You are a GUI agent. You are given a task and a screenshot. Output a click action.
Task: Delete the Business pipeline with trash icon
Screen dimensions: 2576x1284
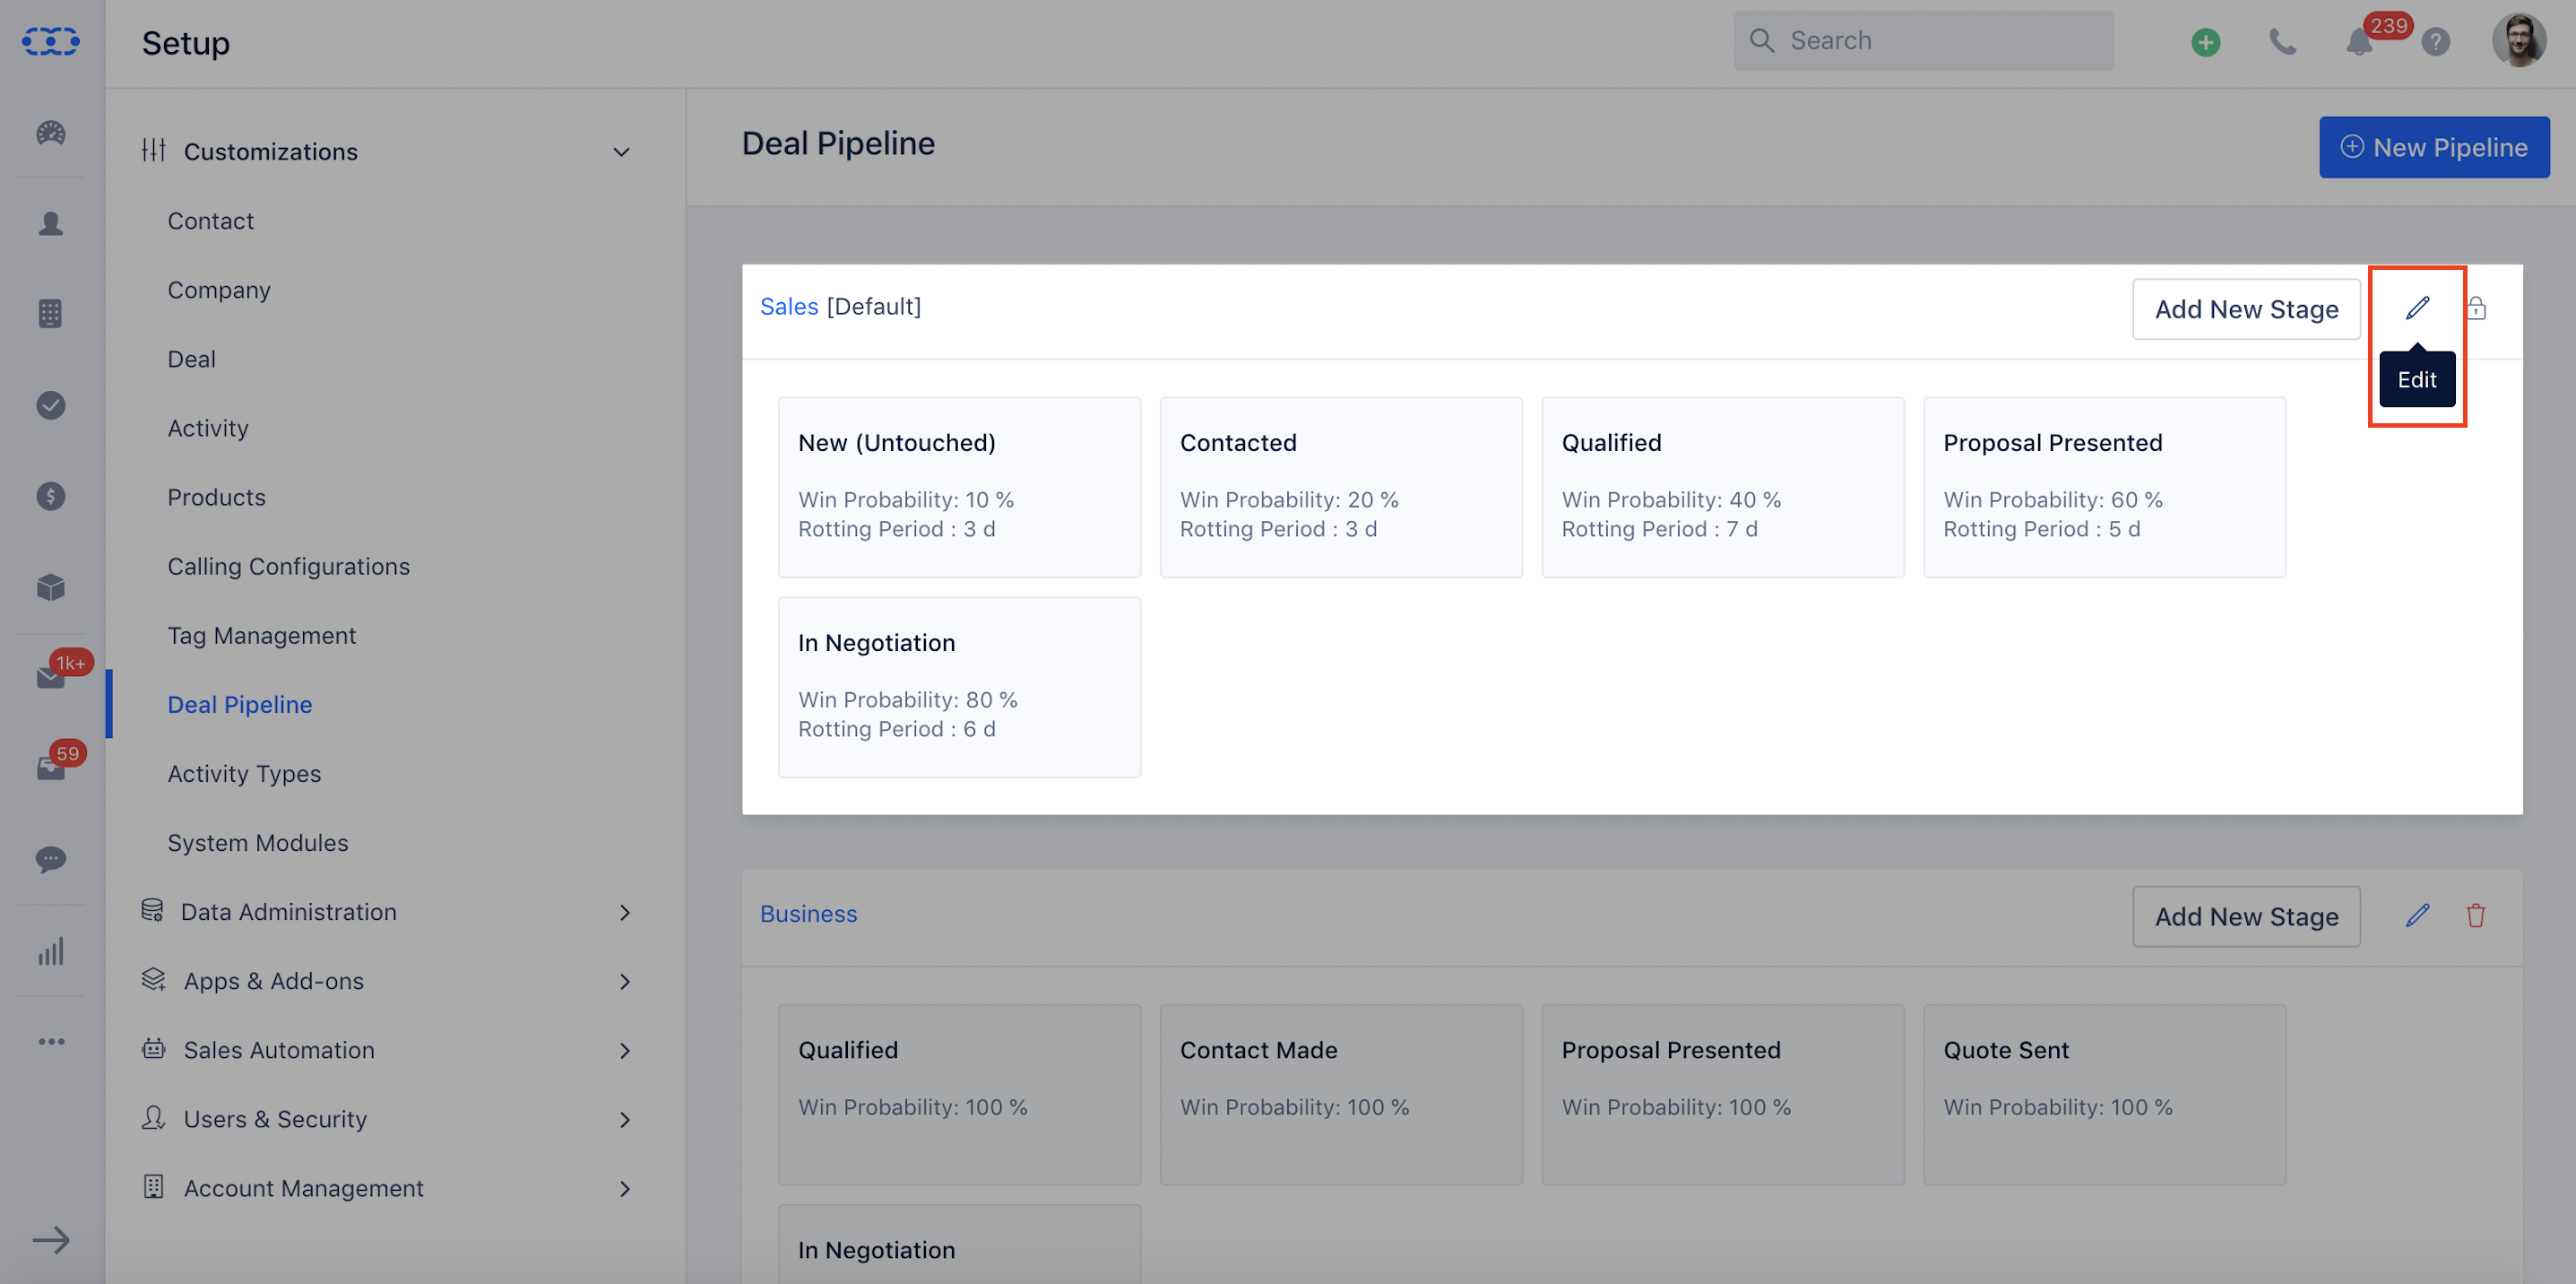pos(2476,915)
